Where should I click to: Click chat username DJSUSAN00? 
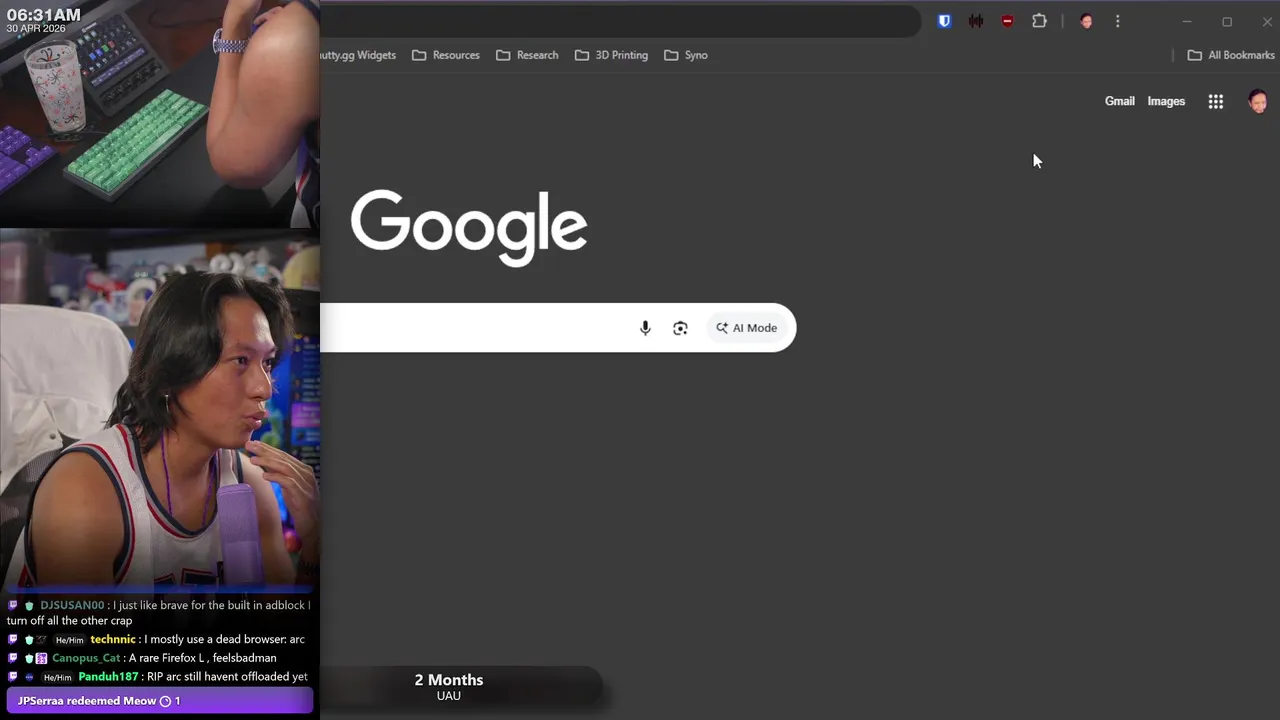pos(72,605)
